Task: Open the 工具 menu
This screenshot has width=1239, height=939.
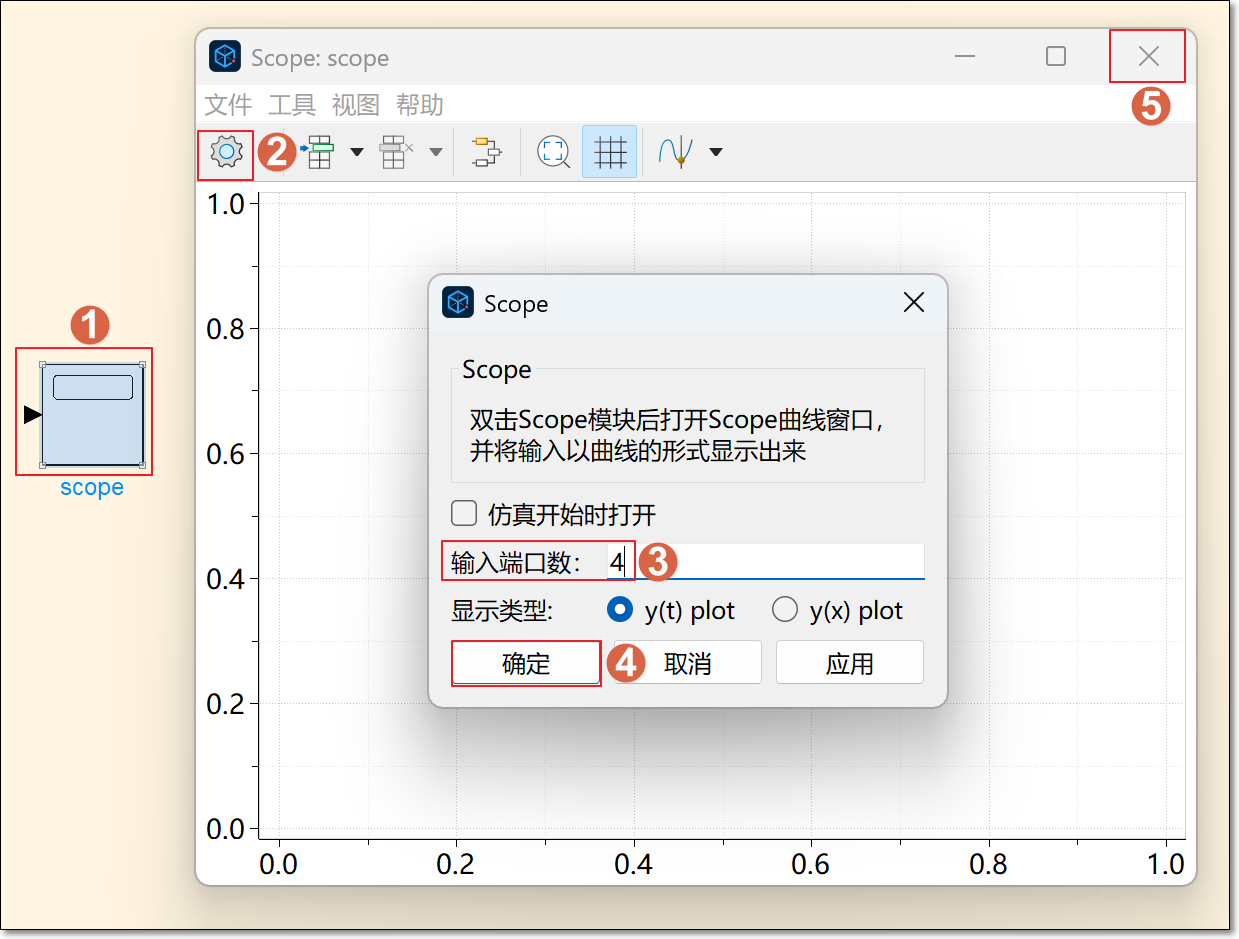Action: coord(292,105)
